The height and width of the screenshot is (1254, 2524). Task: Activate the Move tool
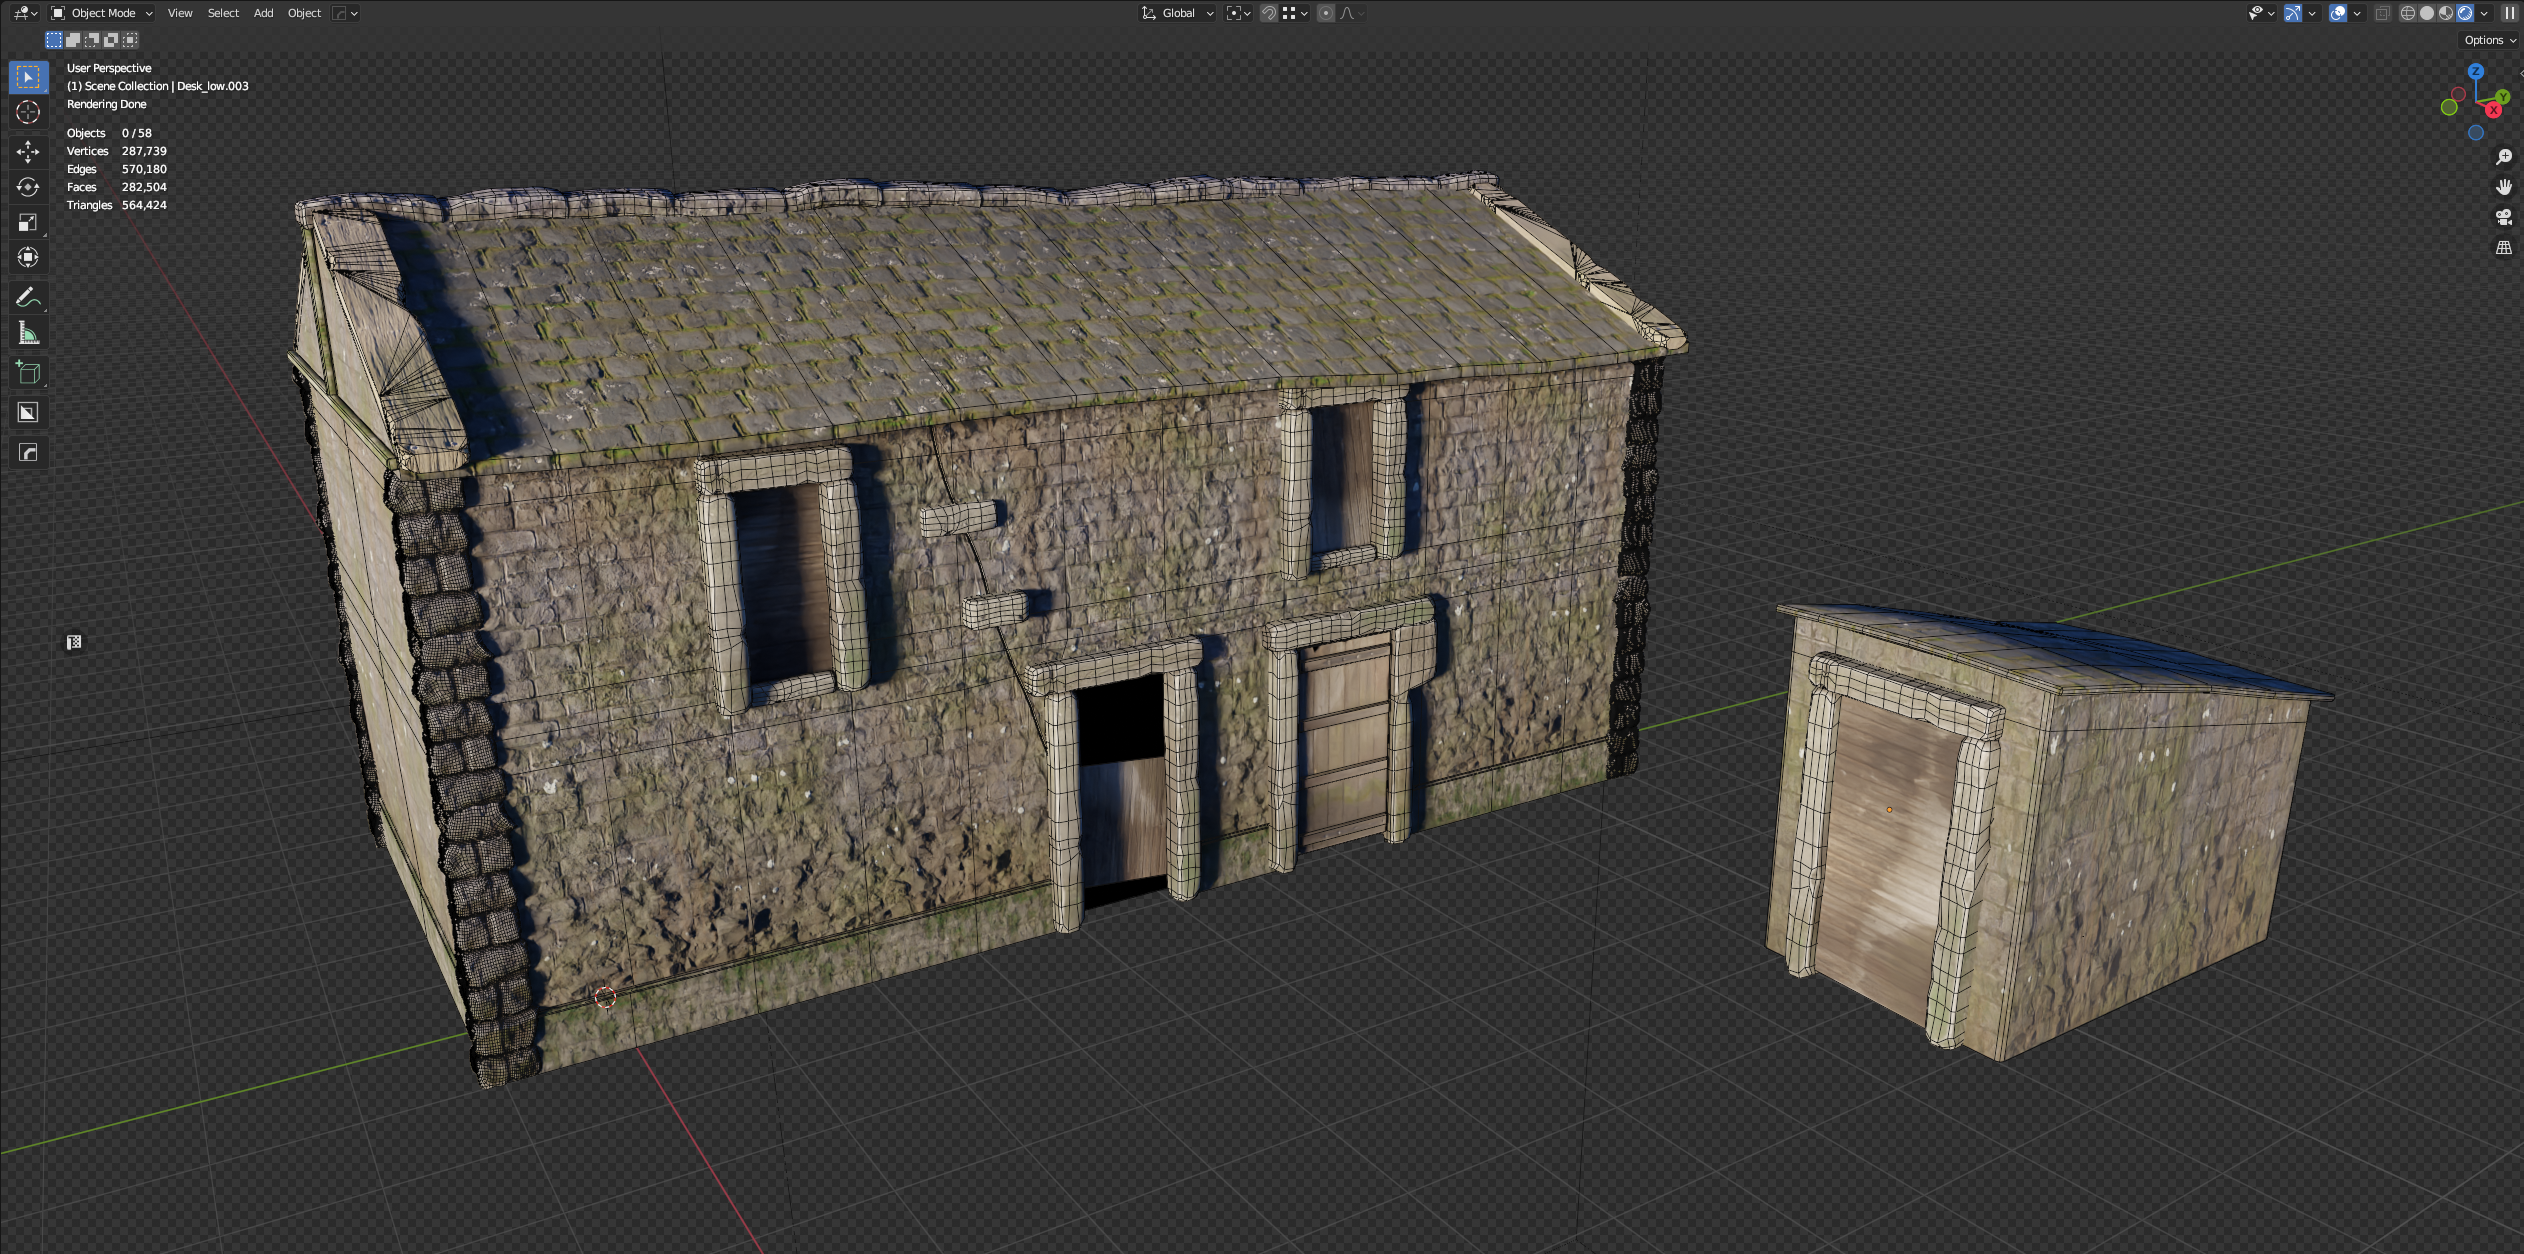click(28, 151)
